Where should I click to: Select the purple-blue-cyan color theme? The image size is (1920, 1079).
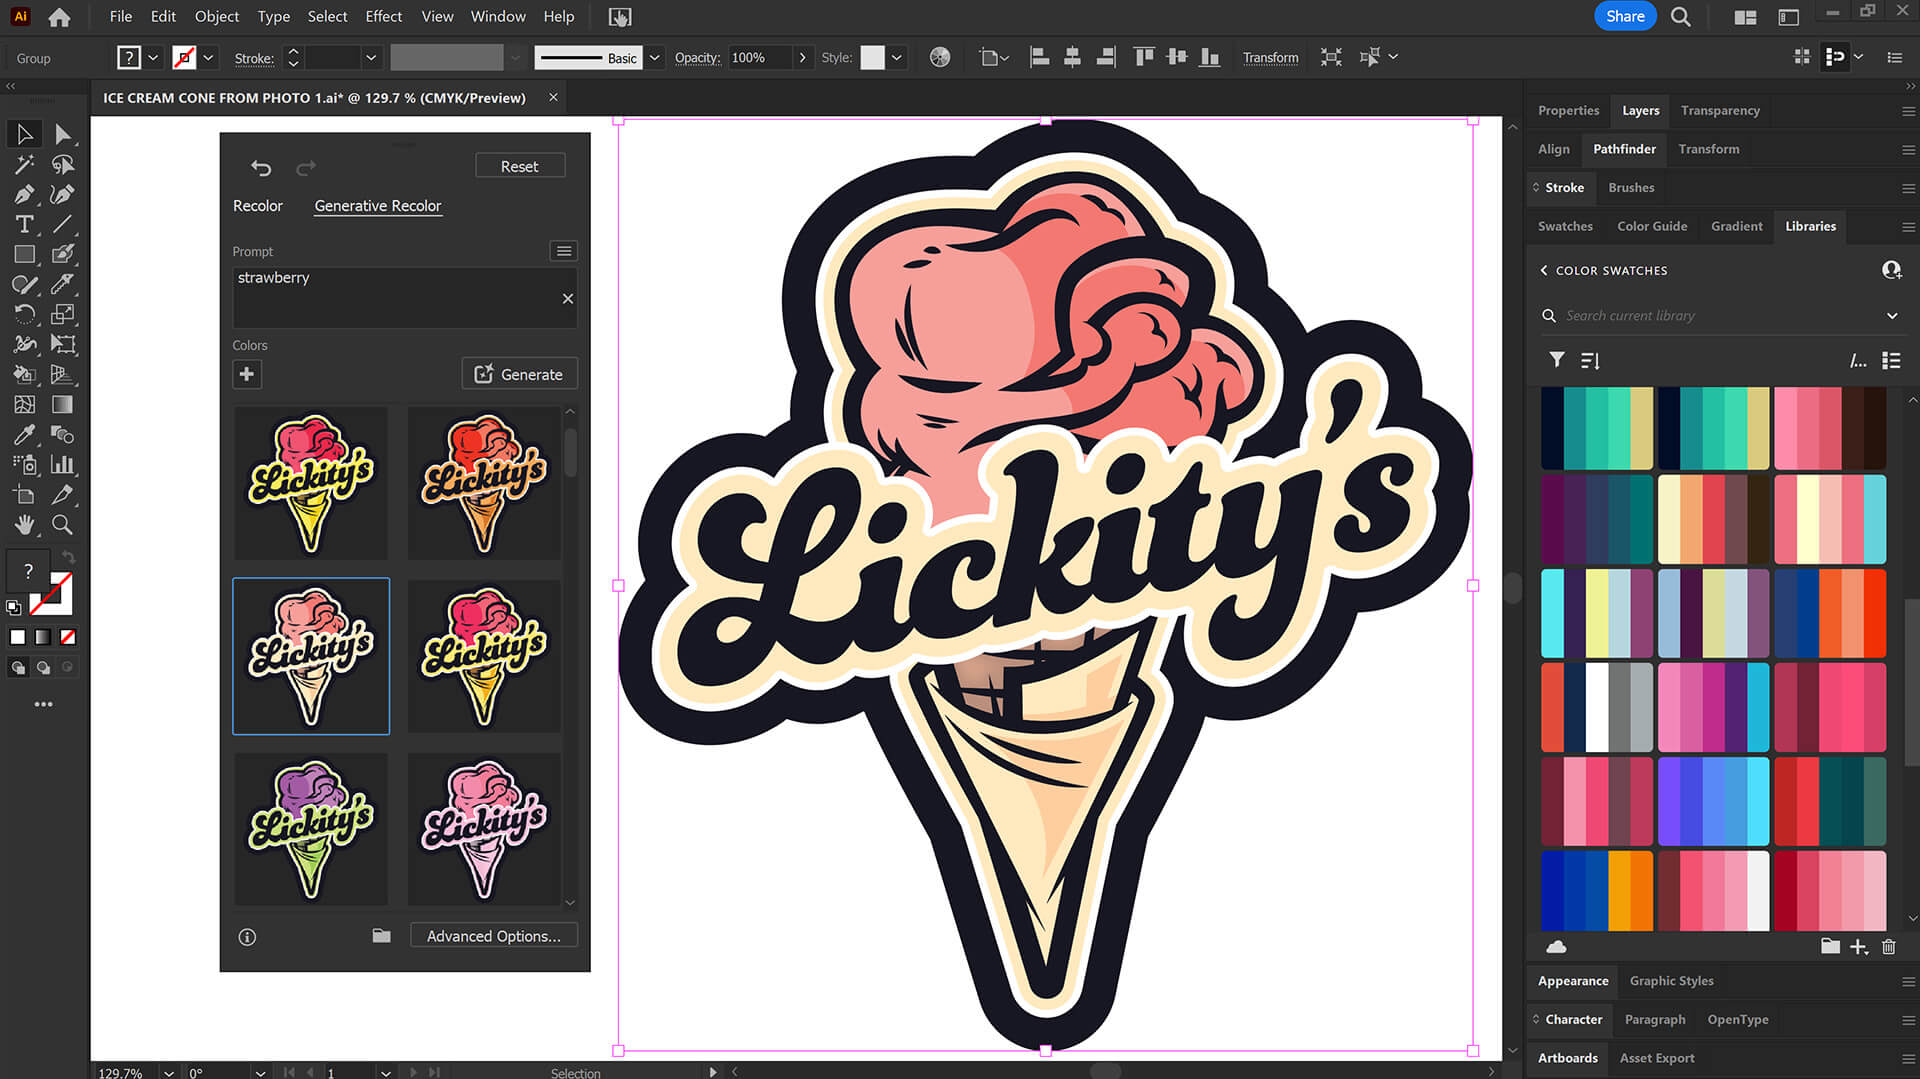(x=1713, y=801)
